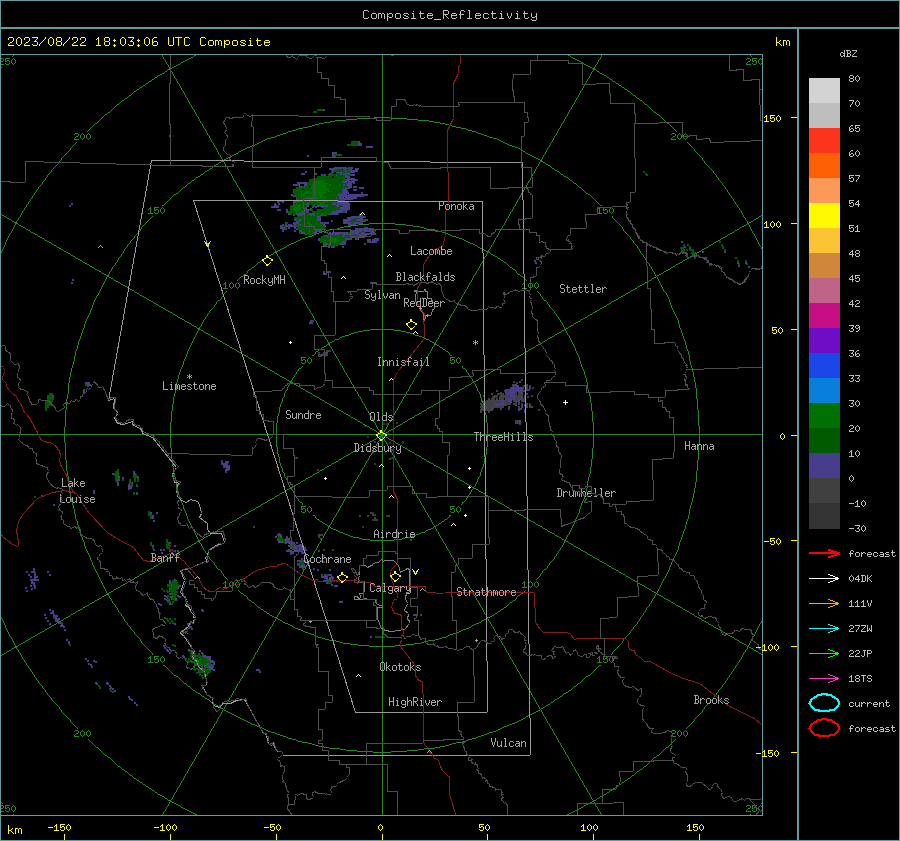Click the yellow diamond marker above Calgary
Image resolution: width=900 pixels, height=841 pixels.
coord(395,576)
